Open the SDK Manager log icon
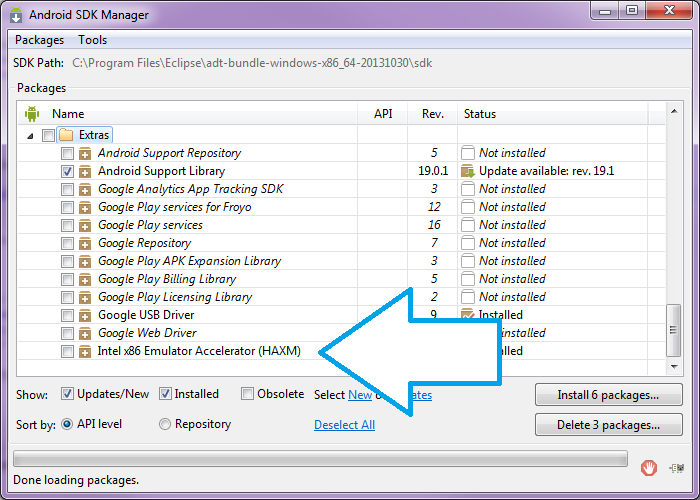The height and width of the screenshot is (500, 700). tap(676, 465)
